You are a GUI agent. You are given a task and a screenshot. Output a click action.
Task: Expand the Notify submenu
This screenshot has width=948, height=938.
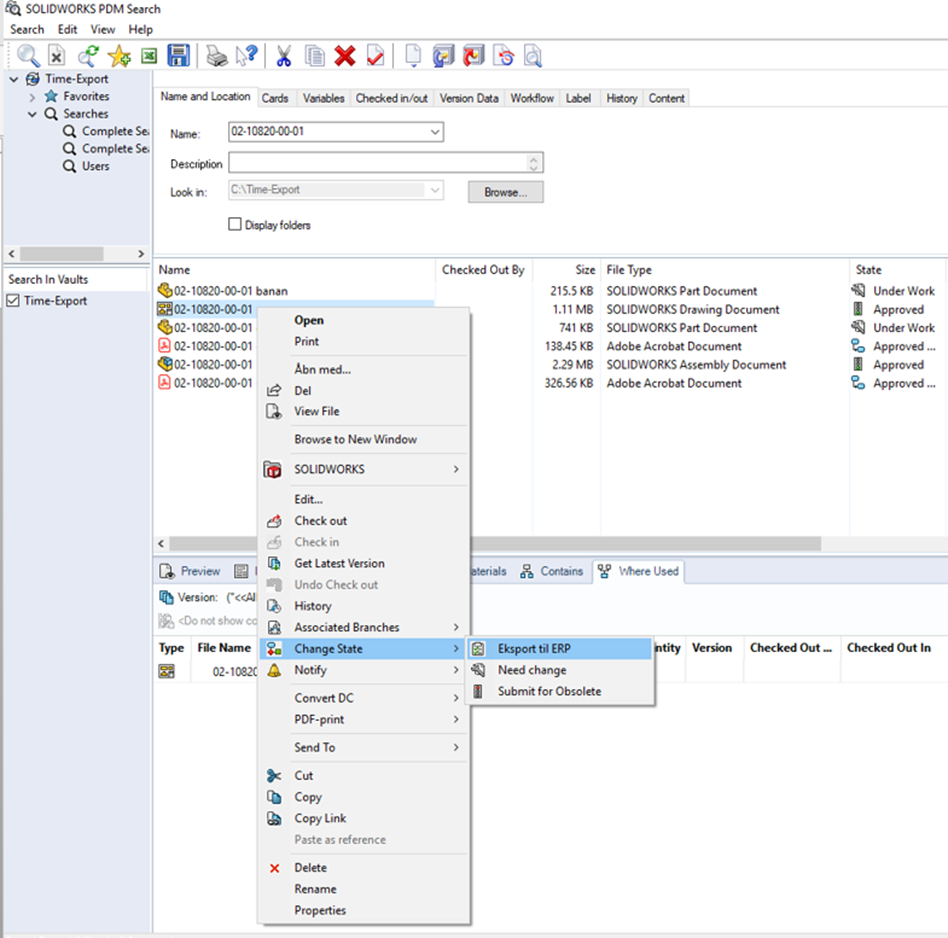[363, 670]
